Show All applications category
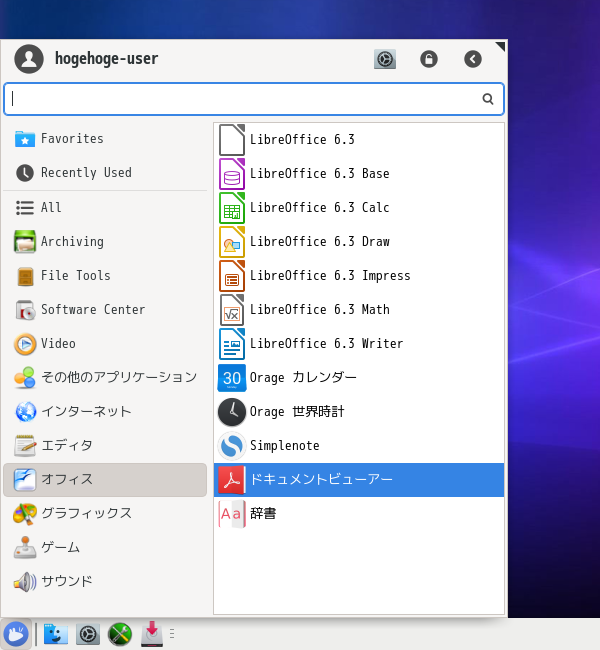600x650 pixels. point(105,208)
